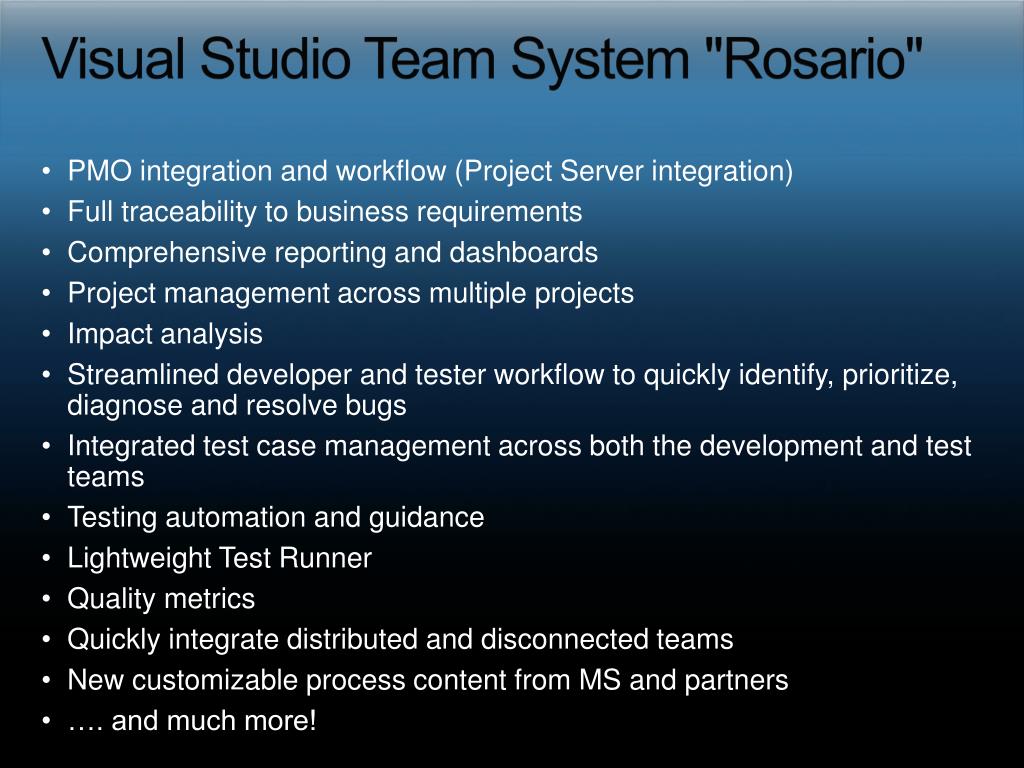Click the Testing automation and guidance bullet
This screenshot has height=768, width=1024.
click(x=276, y=518)
